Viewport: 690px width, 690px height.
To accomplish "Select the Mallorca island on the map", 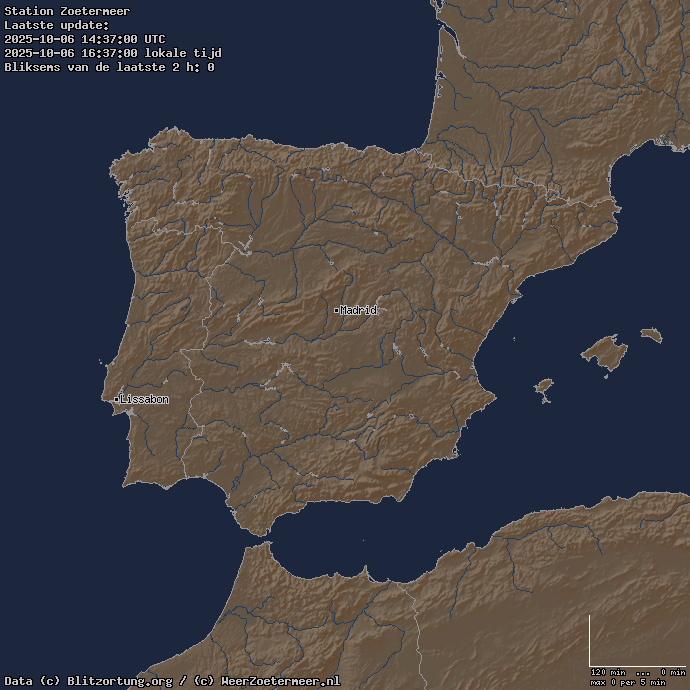I will pyautogui.click(x=605, y=351).
